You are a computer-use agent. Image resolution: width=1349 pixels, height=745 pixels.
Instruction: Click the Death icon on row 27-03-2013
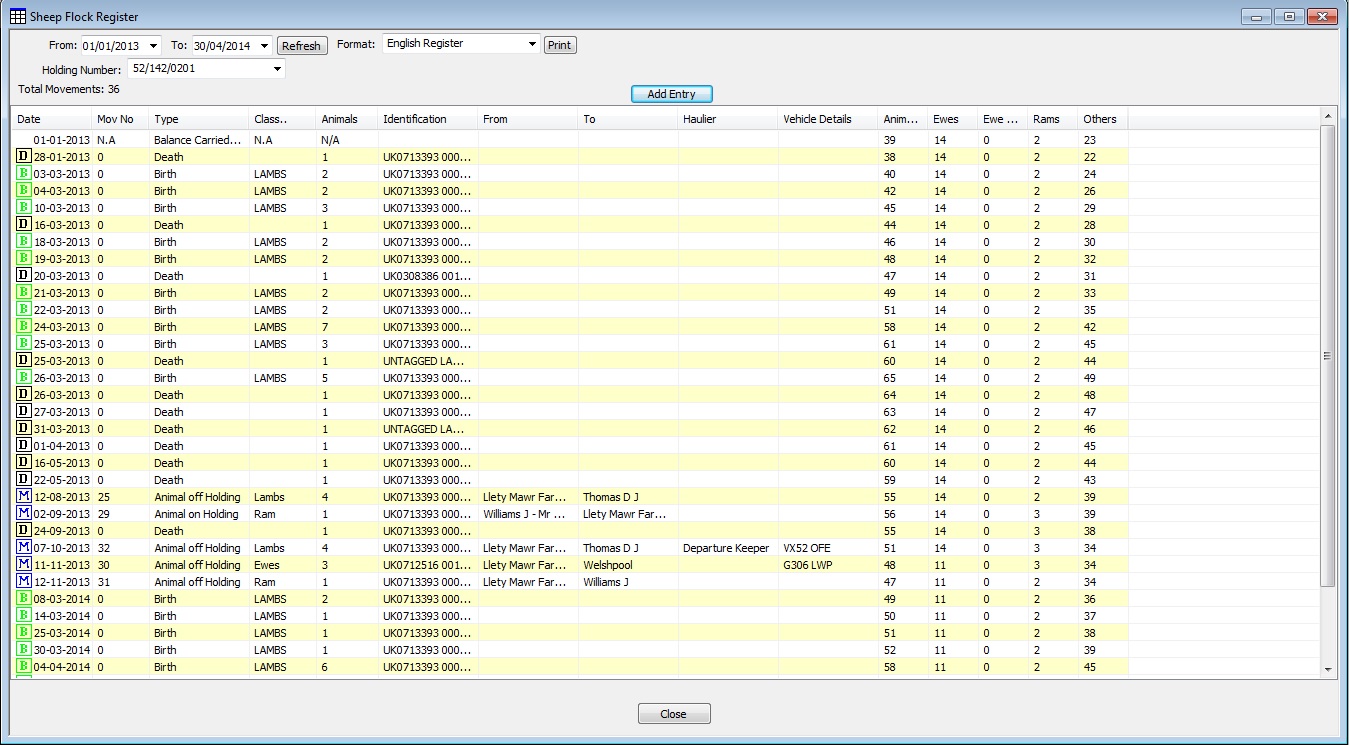[x=24, y=412]
